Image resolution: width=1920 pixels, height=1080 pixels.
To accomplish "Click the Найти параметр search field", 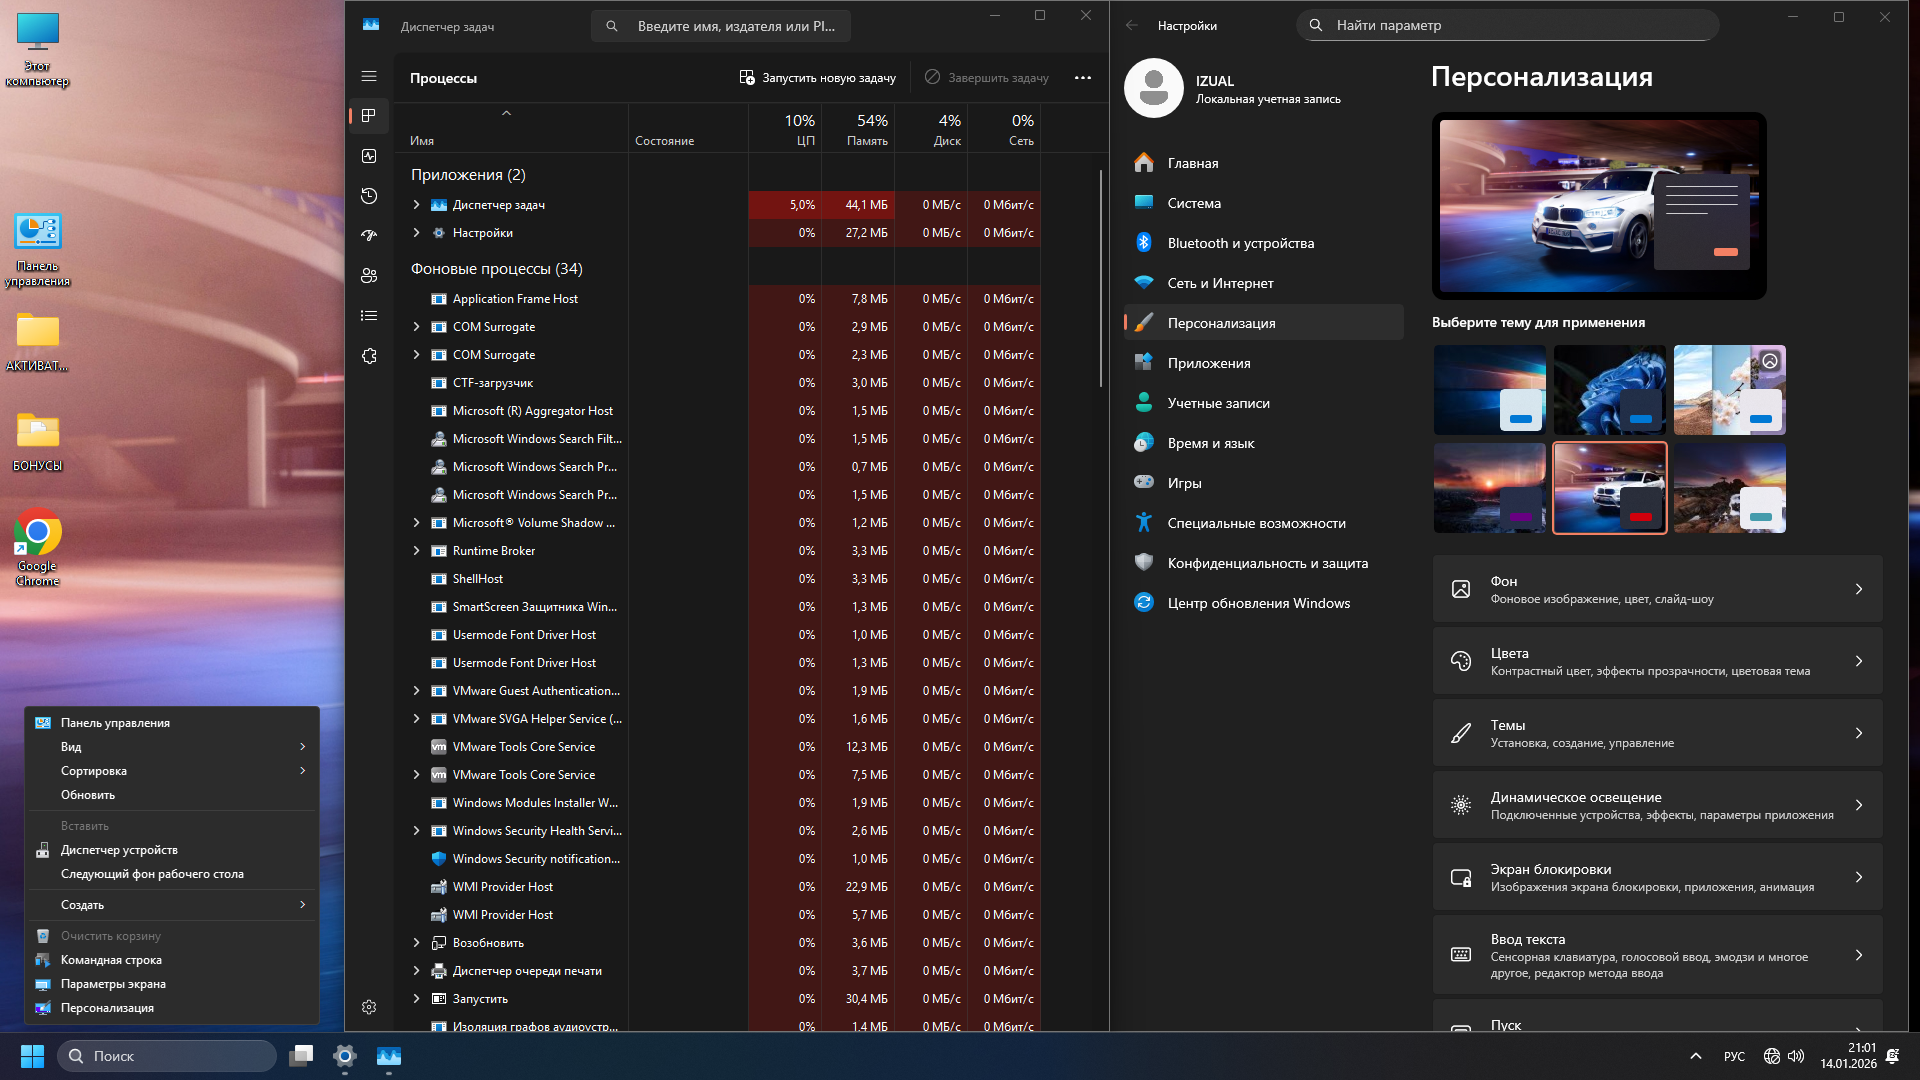I will (x=1507, y=25).
